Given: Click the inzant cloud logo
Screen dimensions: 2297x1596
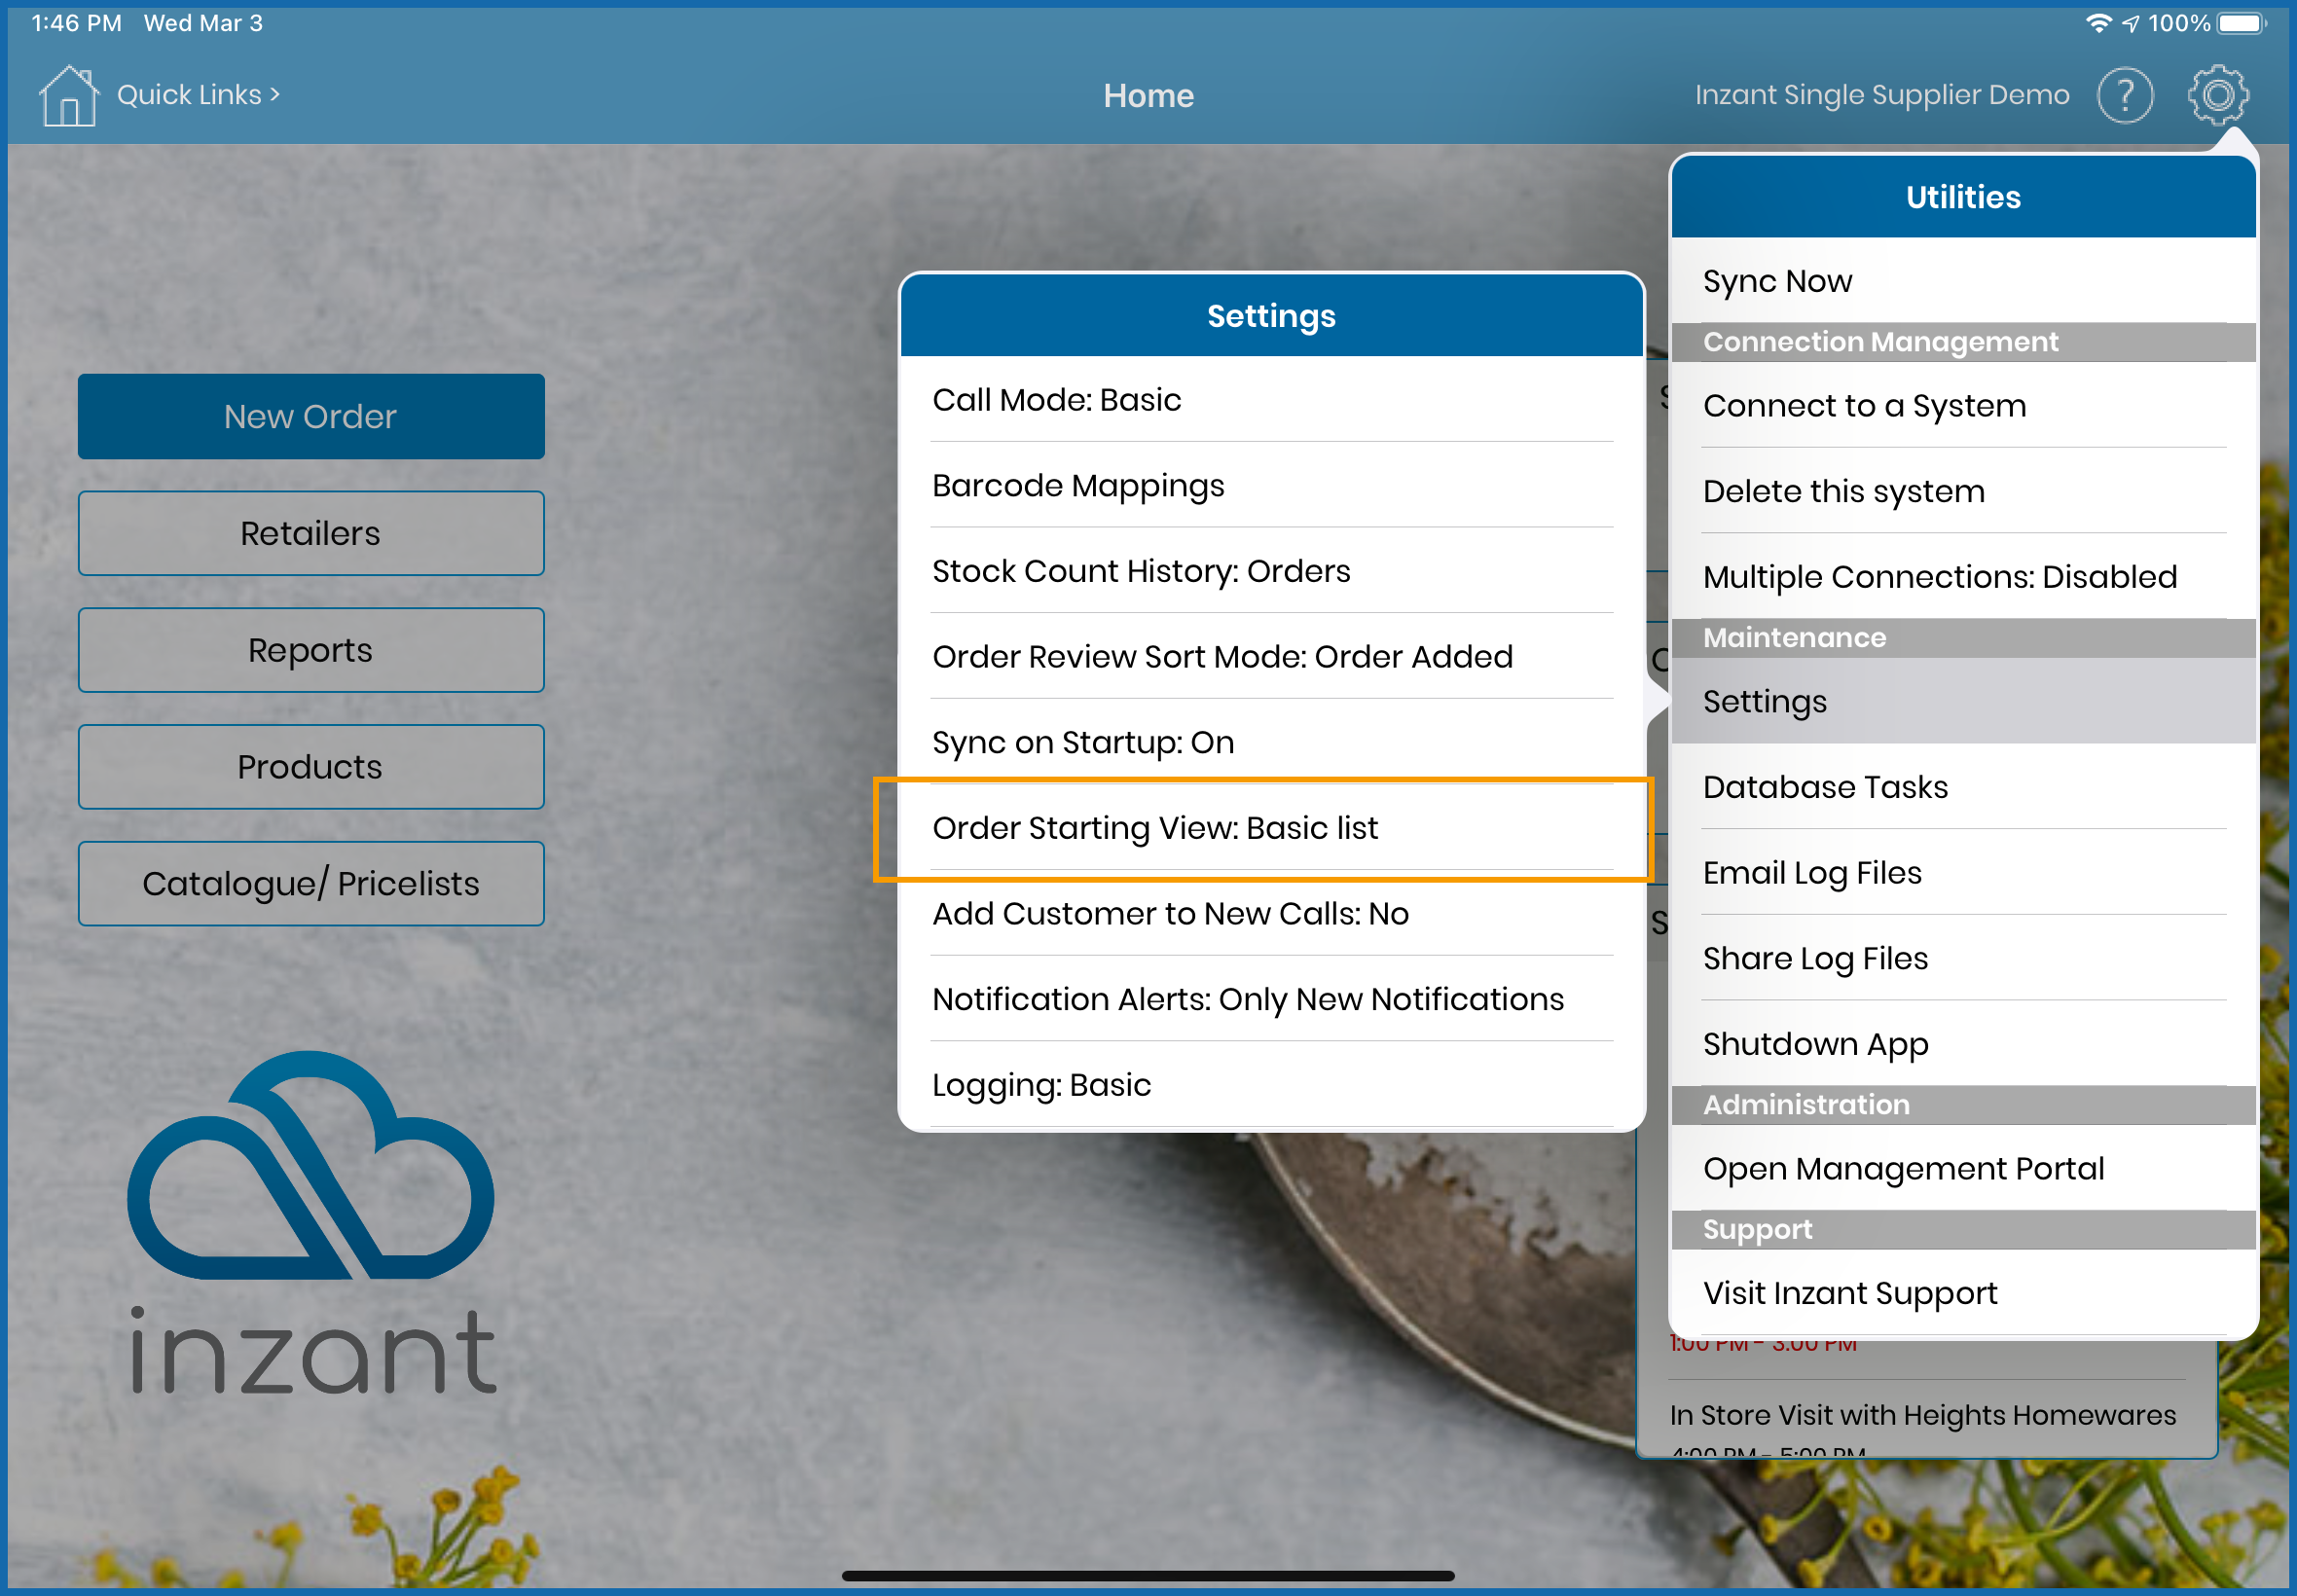Looking at the screenshot, I should tap(311, 1165).
